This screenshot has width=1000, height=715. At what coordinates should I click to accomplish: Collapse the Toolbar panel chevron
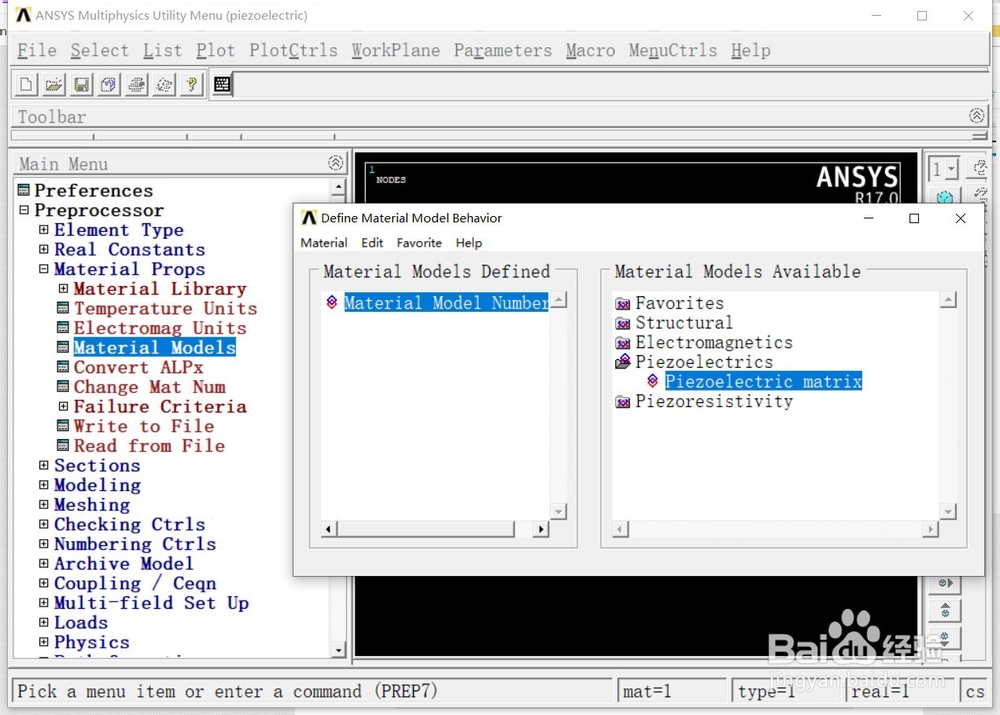click(x=976, y=115)
